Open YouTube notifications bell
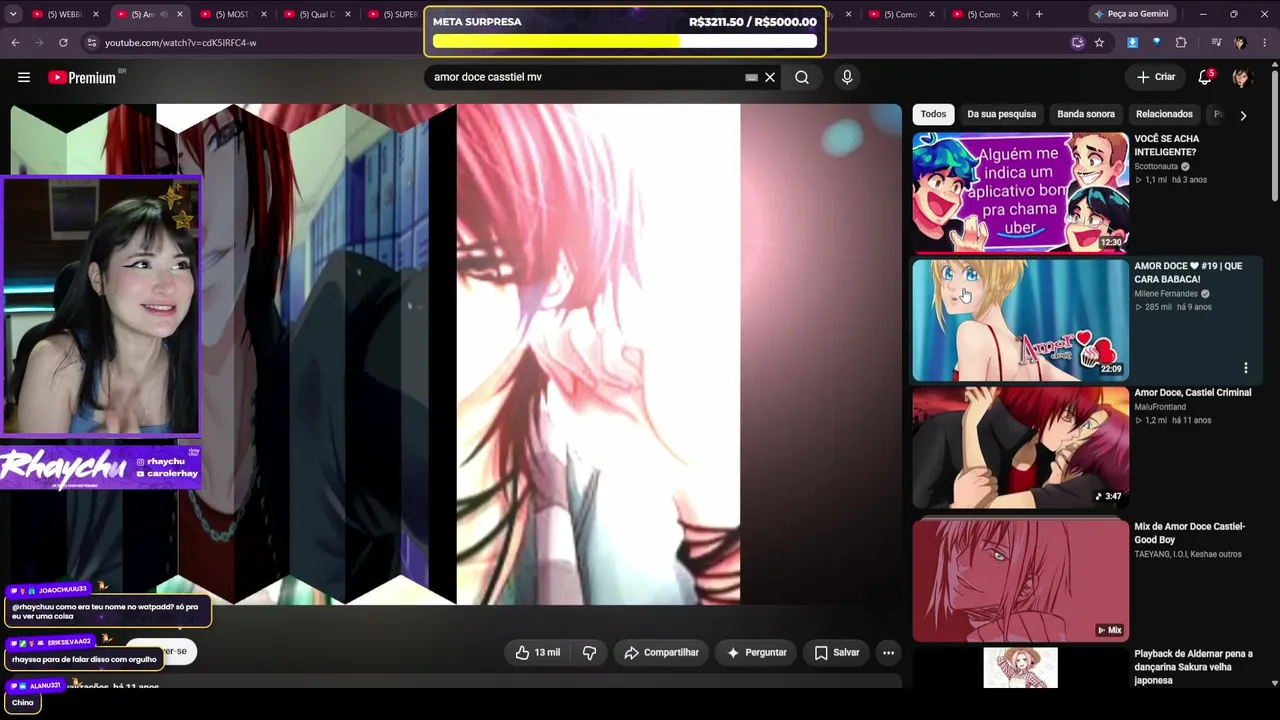 [1205, 77]
